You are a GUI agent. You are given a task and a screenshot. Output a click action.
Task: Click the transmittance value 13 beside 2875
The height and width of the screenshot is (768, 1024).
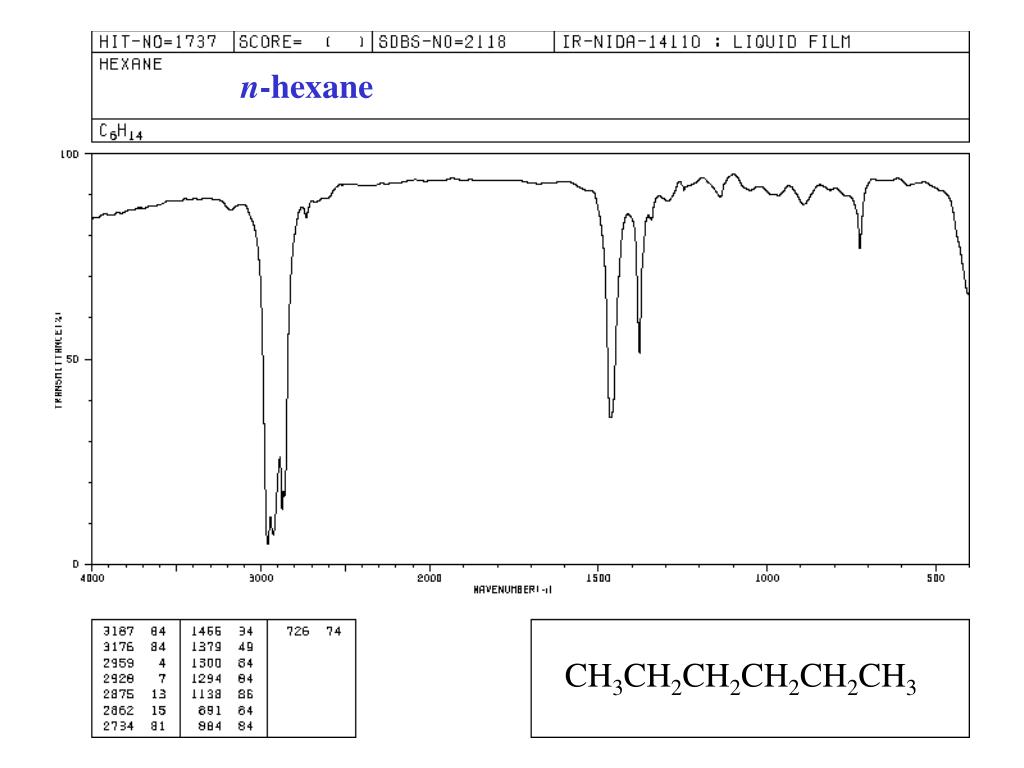point(159,694)
